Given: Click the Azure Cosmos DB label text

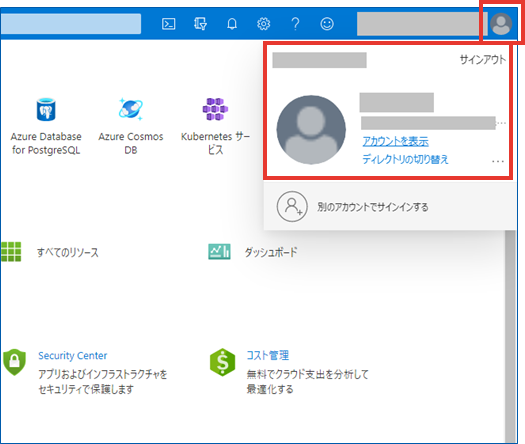Looking at the screenshot, I should click(x=131, y=143).
